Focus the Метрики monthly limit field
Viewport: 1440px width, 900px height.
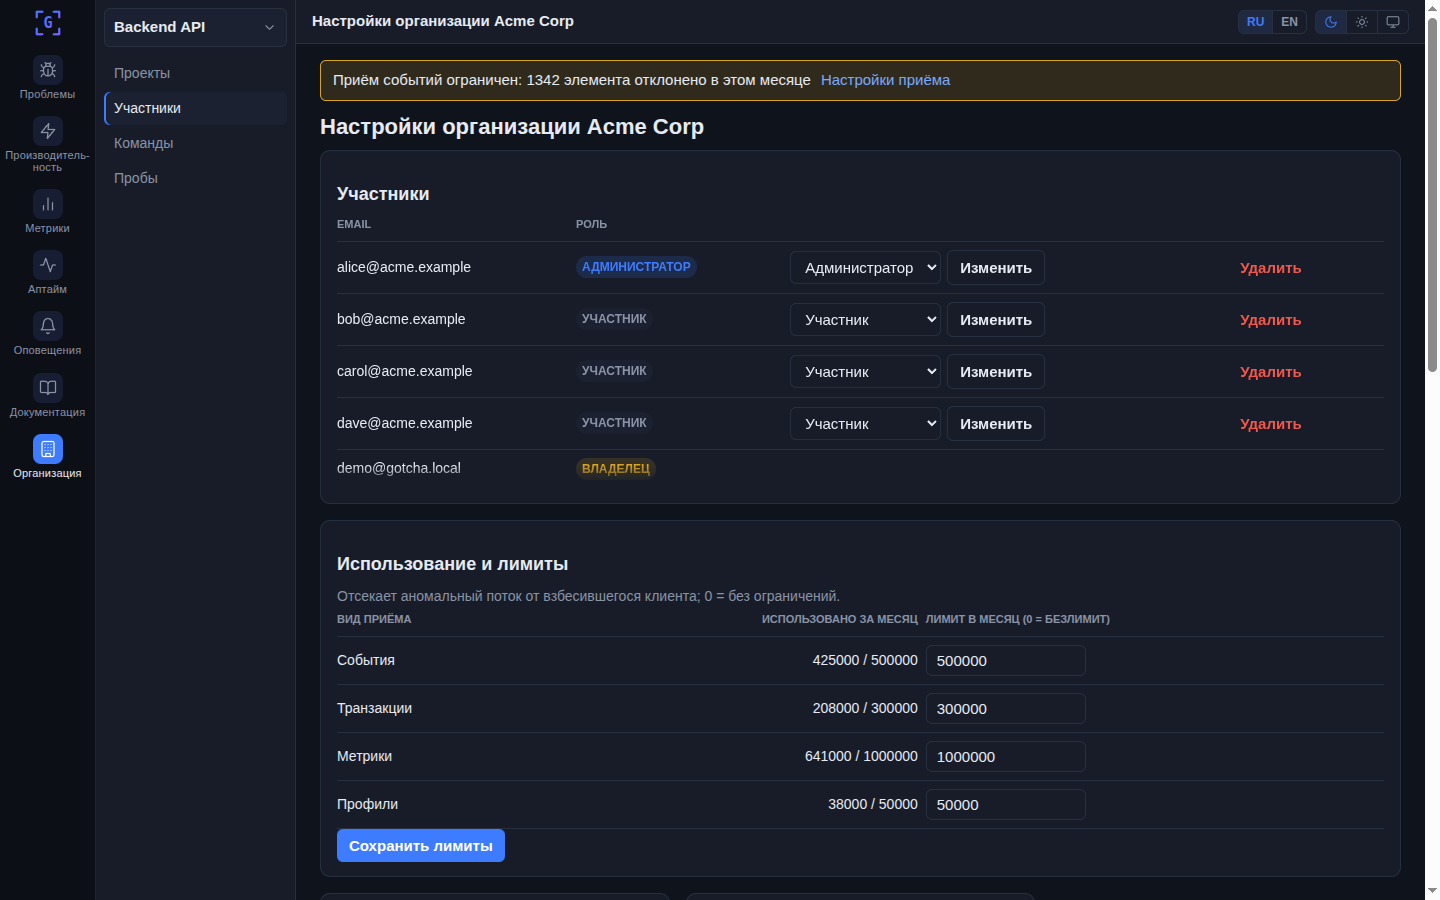(x=1006, y=757)
